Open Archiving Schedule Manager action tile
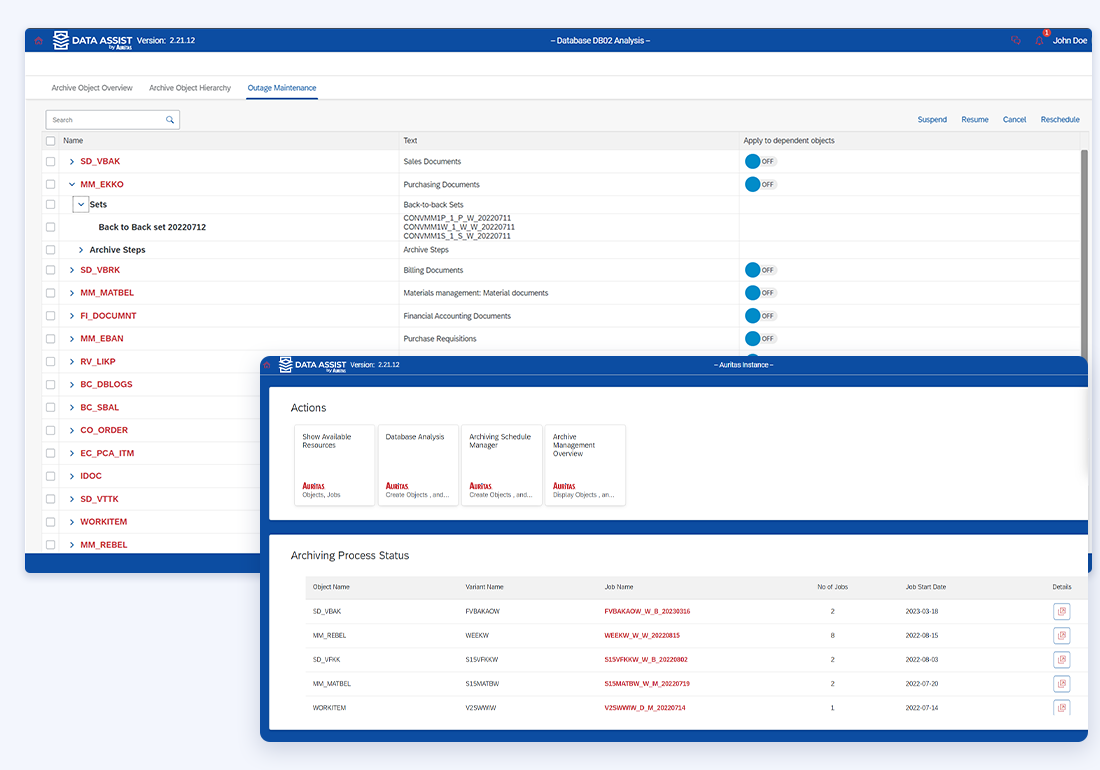The image size is (1100, 770). pyautogui.click(x=501, y=465)
